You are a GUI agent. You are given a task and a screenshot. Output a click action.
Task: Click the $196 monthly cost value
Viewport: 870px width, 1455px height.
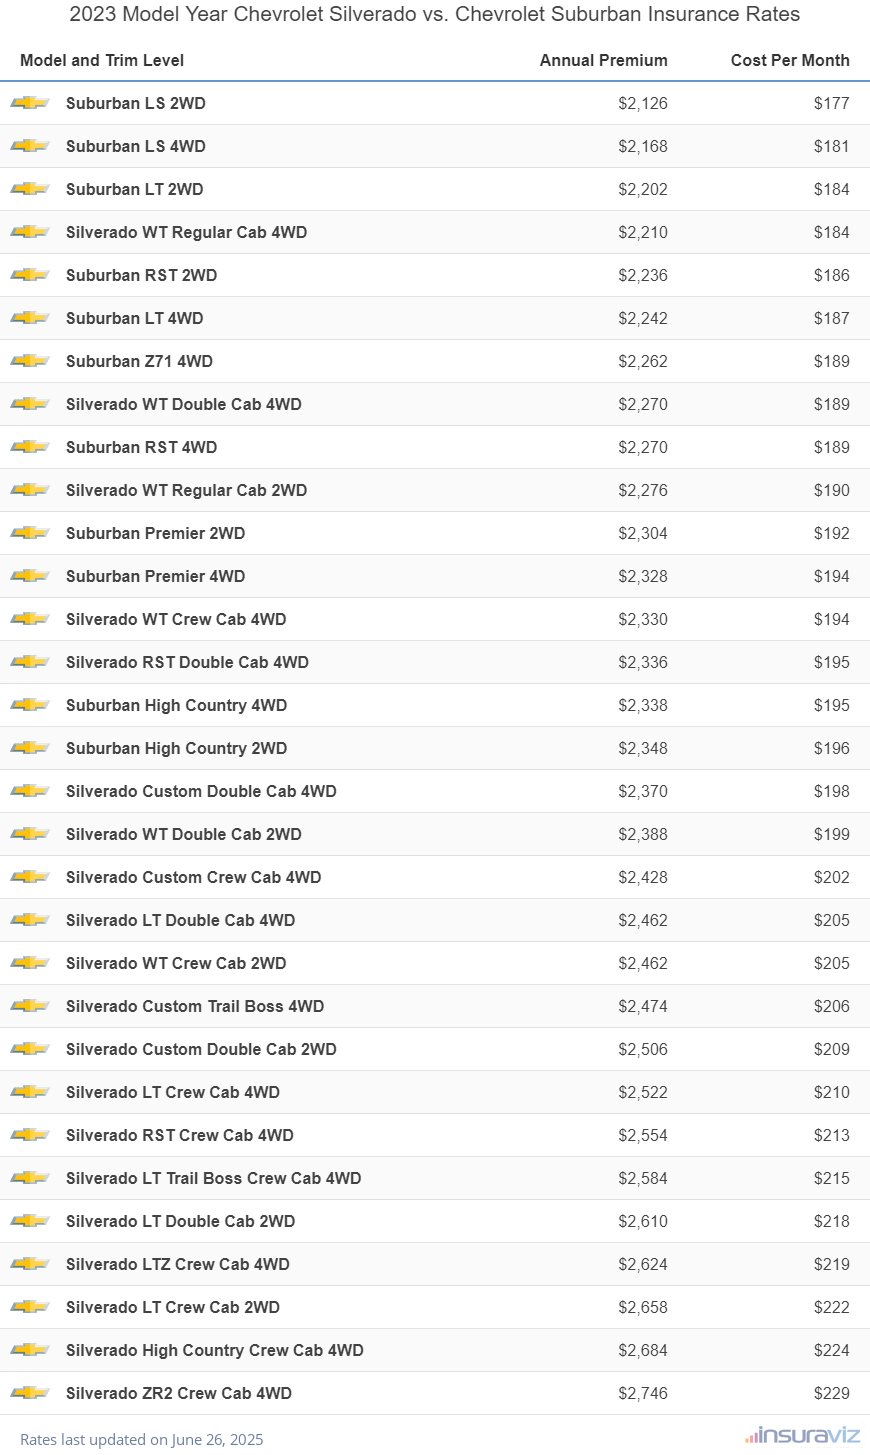coord(832,748)
